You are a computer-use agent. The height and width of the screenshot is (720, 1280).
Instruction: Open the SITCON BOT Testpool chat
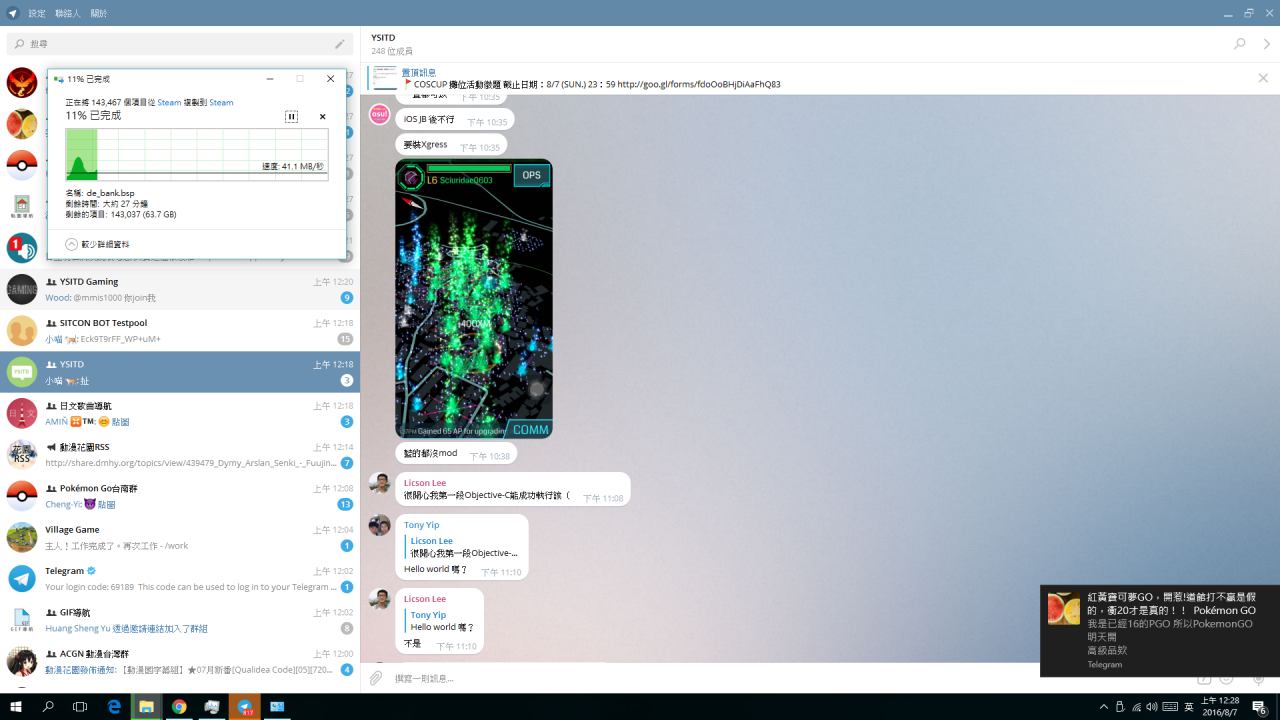tap(180, 330)
